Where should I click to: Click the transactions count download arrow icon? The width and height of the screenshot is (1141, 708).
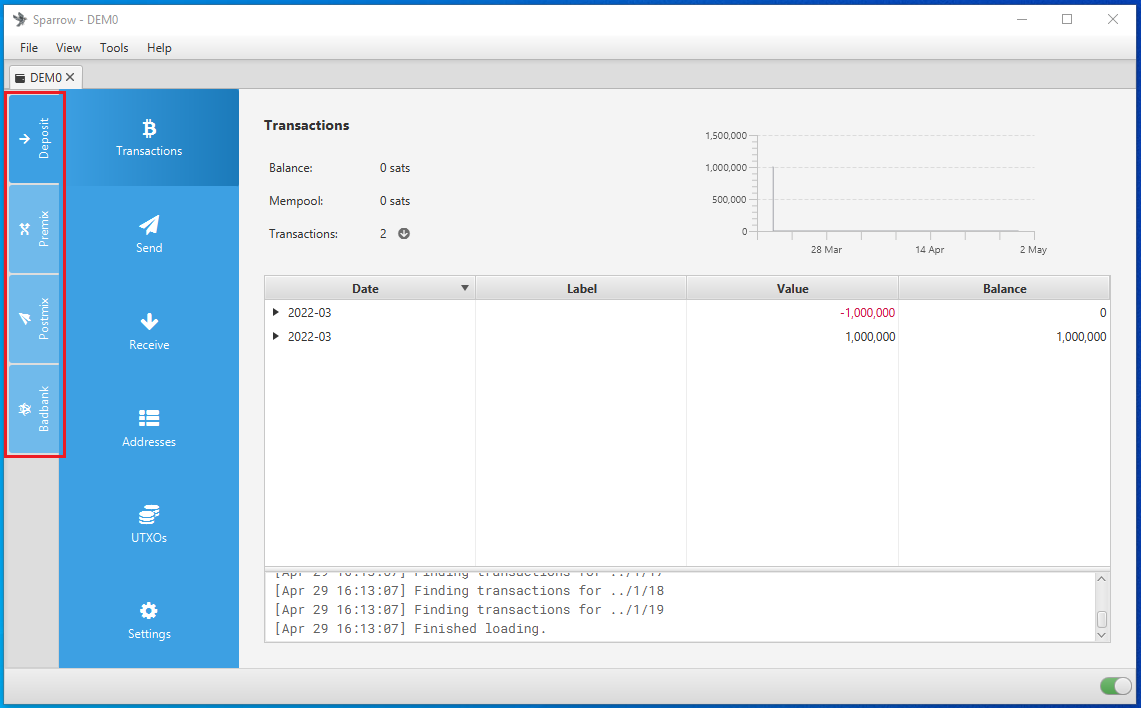404,234
